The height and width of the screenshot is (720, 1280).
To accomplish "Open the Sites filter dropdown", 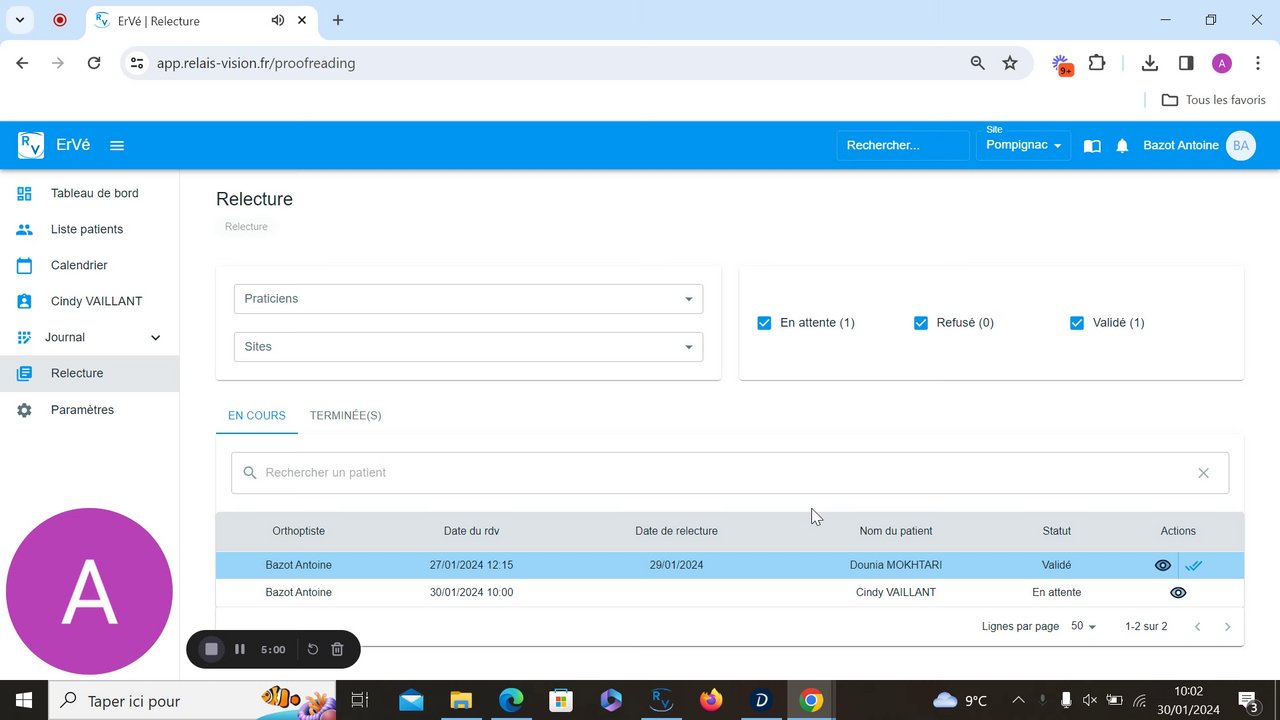I will (x=468, y=347).
